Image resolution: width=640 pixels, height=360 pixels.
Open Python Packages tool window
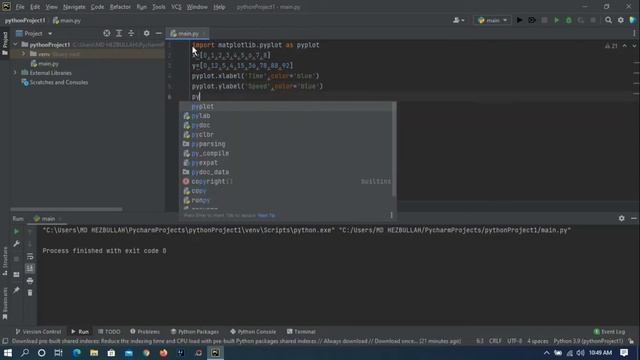195,331
